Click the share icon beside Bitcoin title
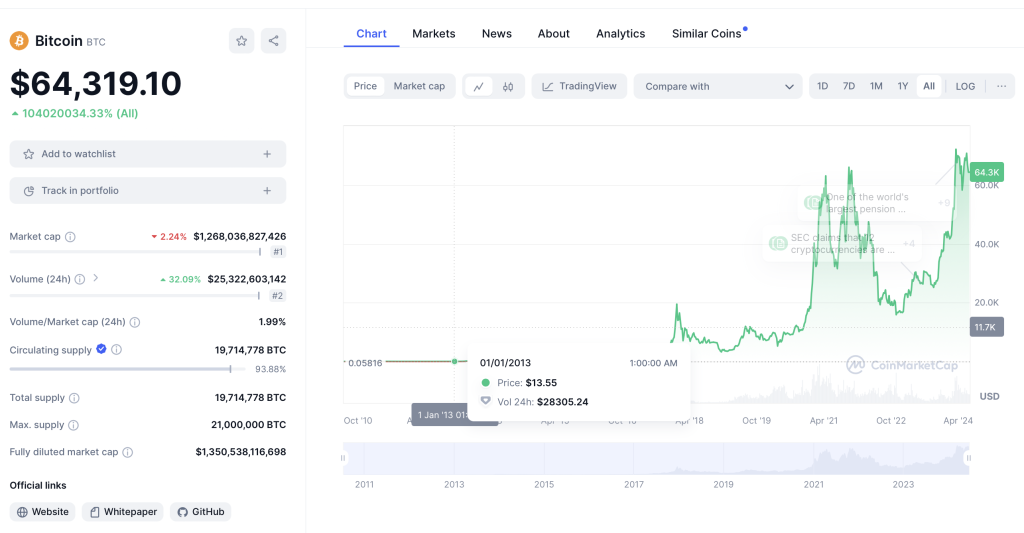This screenshot has height=533, width=1024. click(x=274, y=41)
